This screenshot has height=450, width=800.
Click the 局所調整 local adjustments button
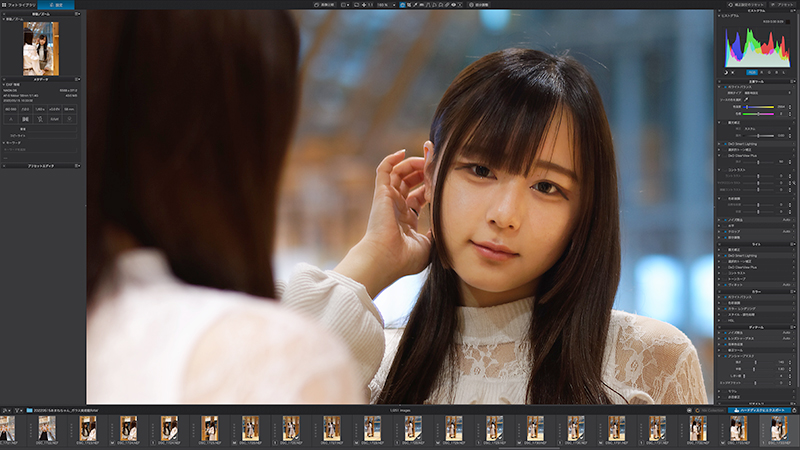click(x=479, y=5)
